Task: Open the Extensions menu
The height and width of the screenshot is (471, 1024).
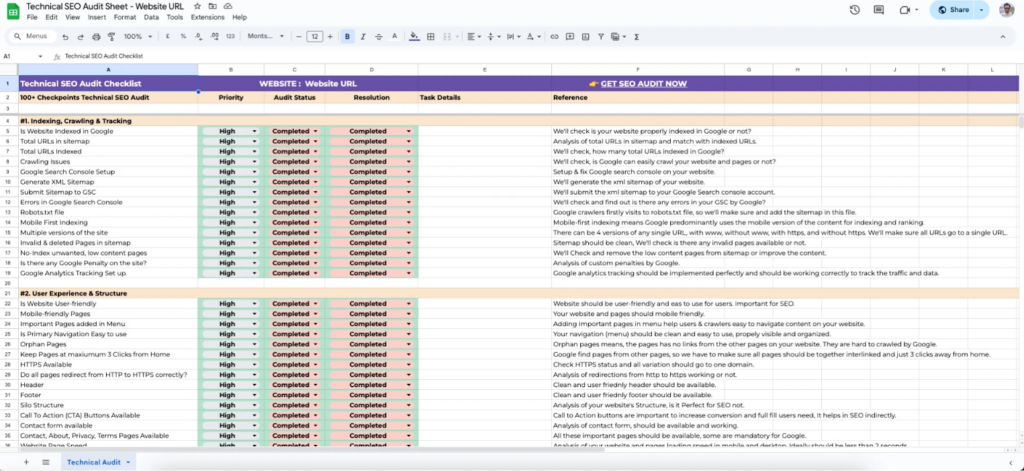Action: tap(206, 18)
